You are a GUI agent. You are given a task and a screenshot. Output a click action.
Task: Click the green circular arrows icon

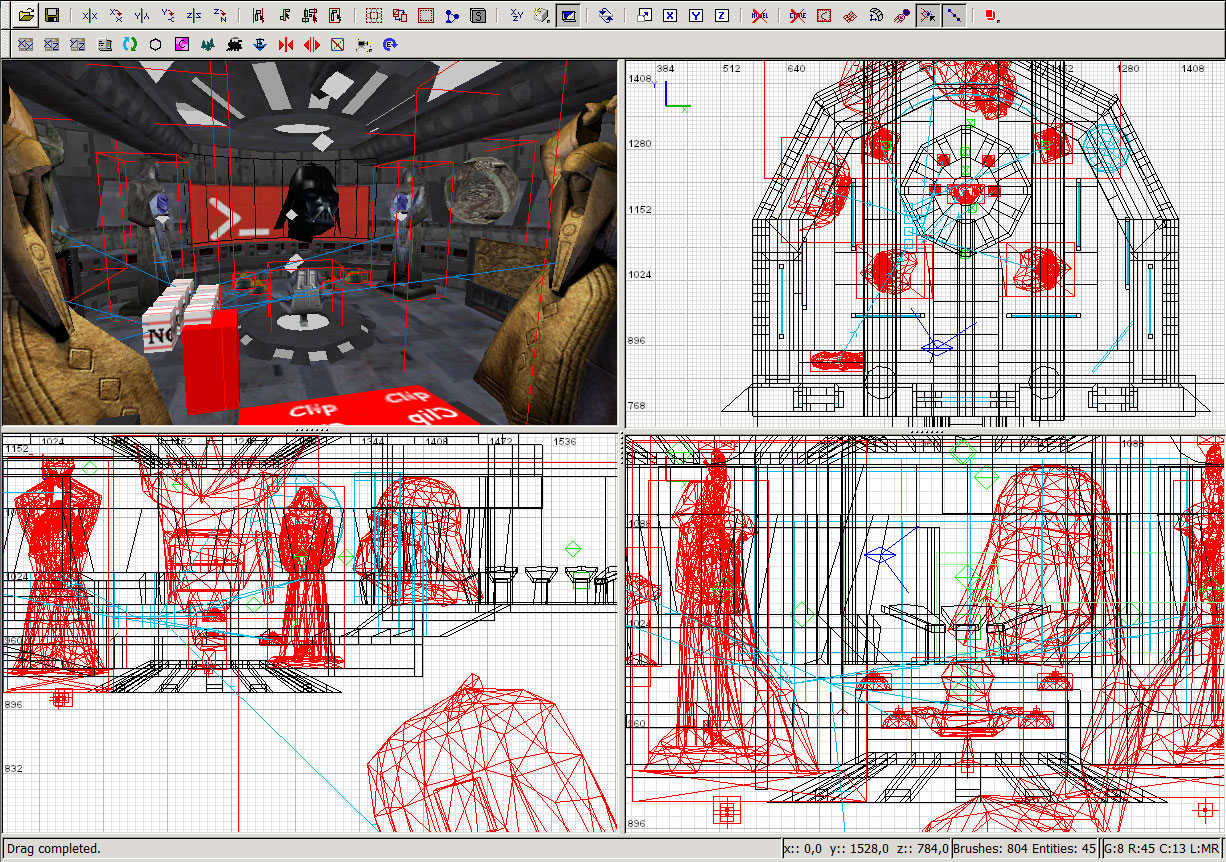[130, 44]
